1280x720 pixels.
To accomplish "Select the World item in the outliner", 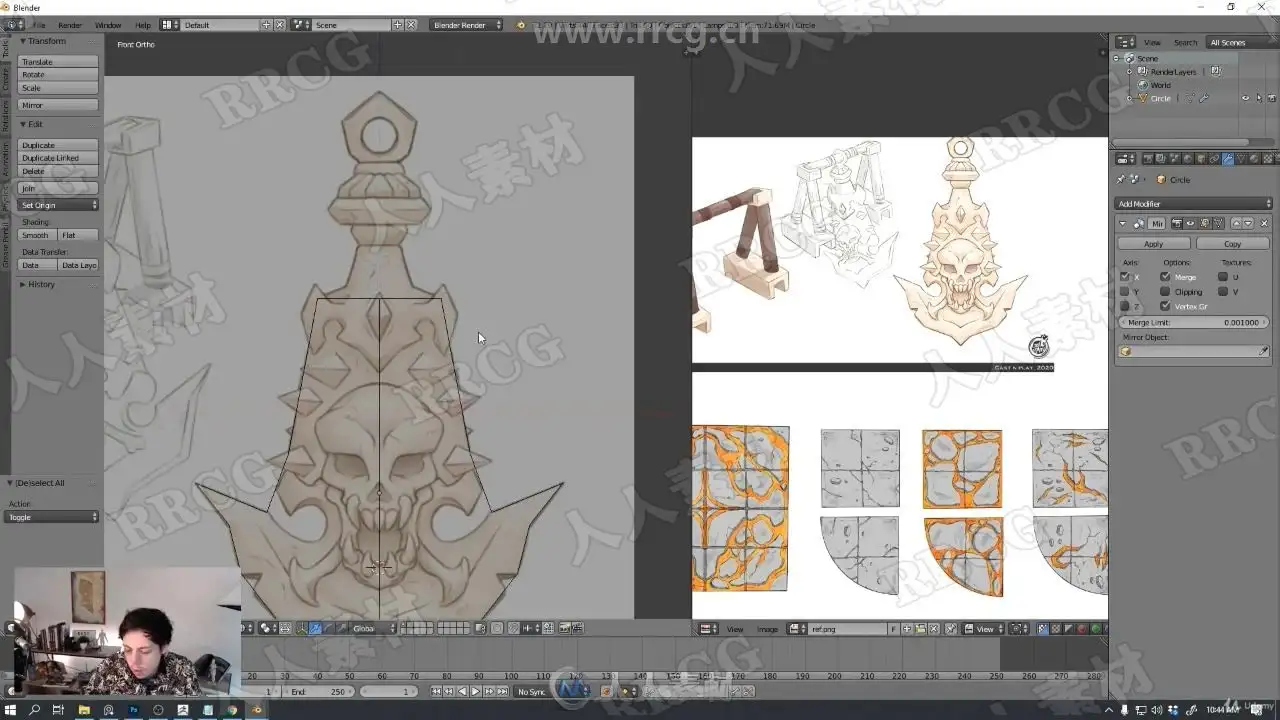I will pyautogui.click(x=1160, y=85).
